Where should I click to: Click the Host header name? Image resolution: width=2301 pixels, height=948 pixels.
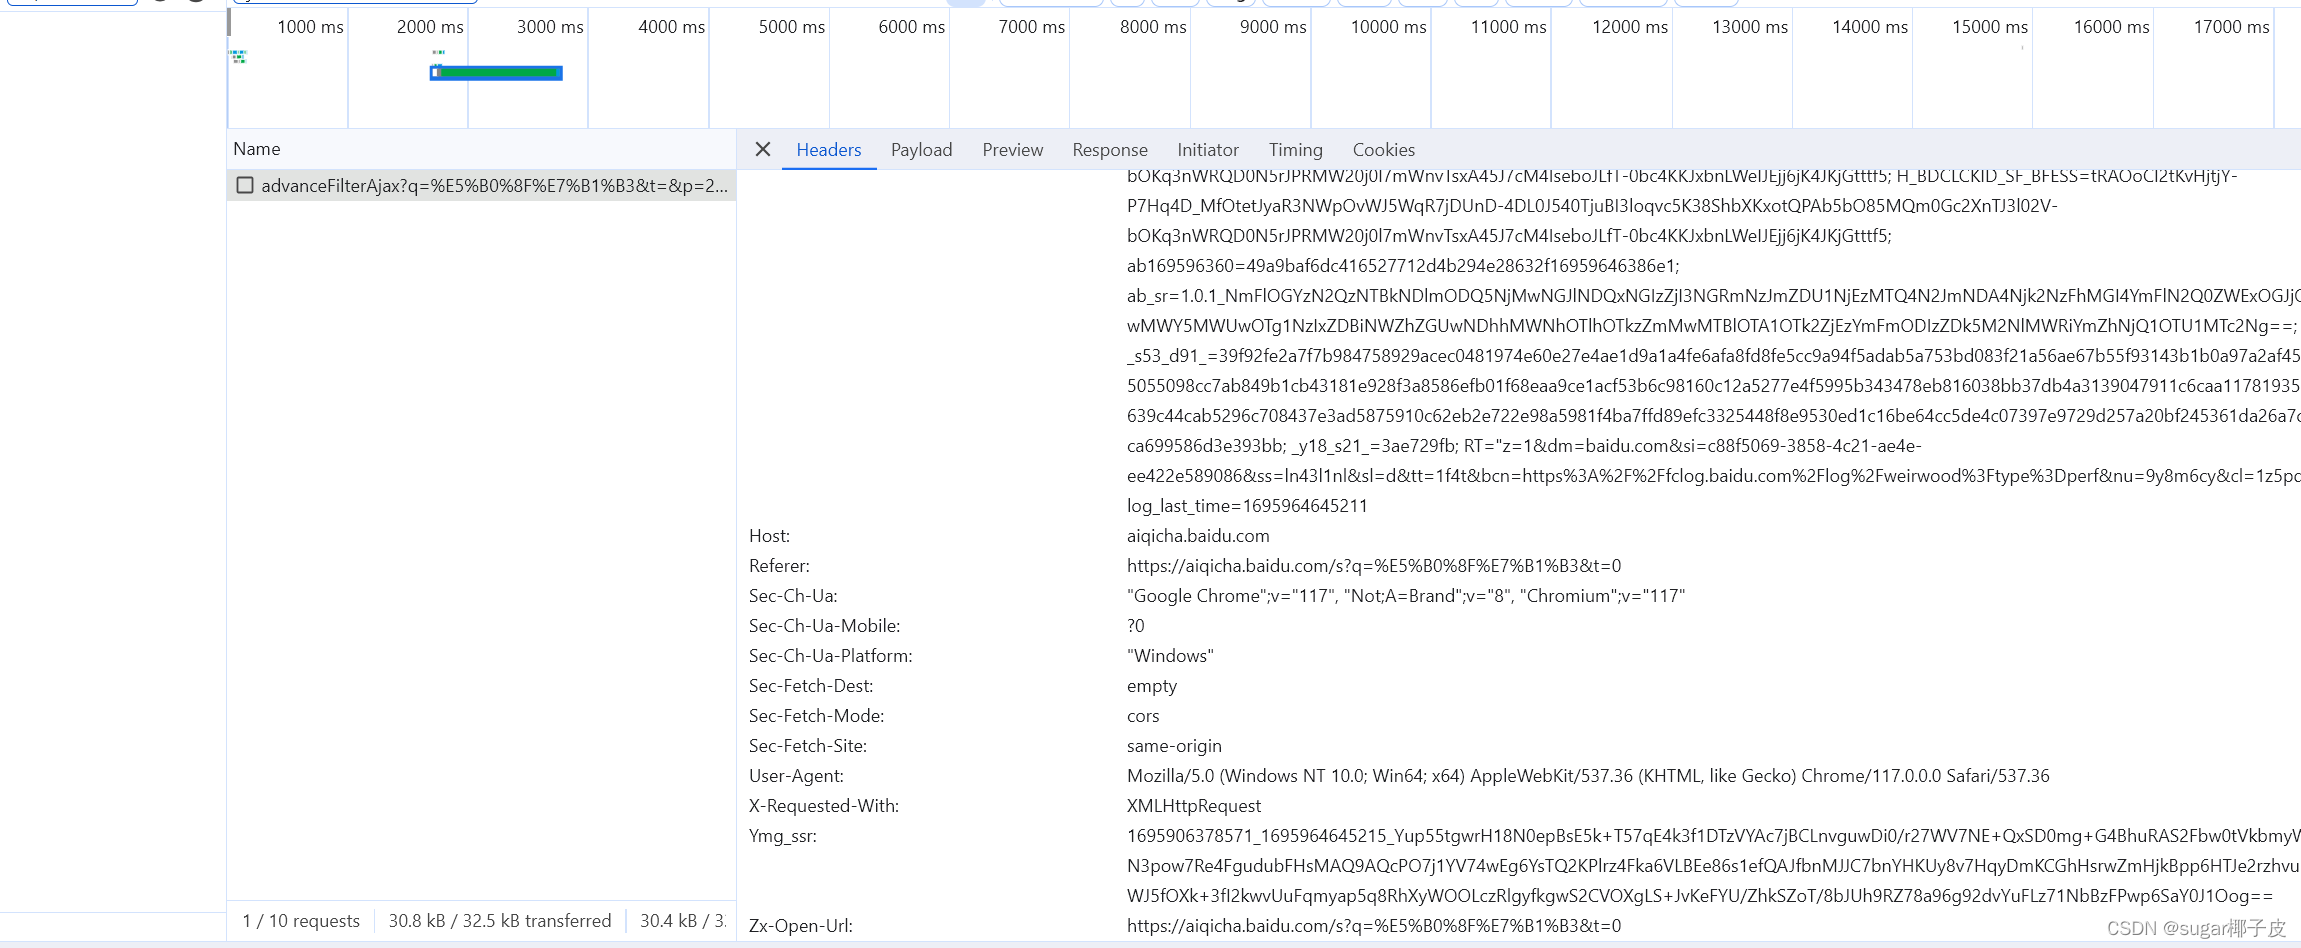tap(769, 536)
